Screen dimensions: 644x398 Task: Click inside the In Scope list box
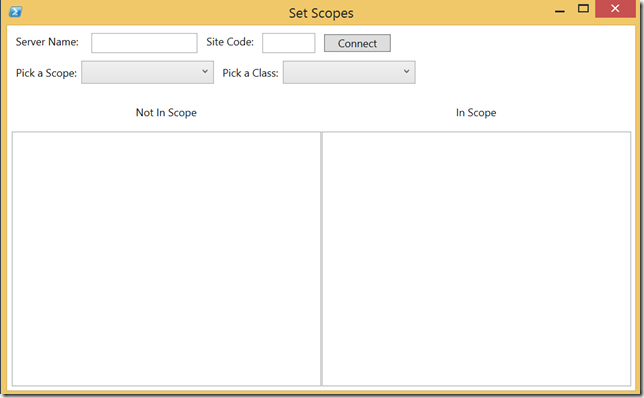[x=476, y=259]
